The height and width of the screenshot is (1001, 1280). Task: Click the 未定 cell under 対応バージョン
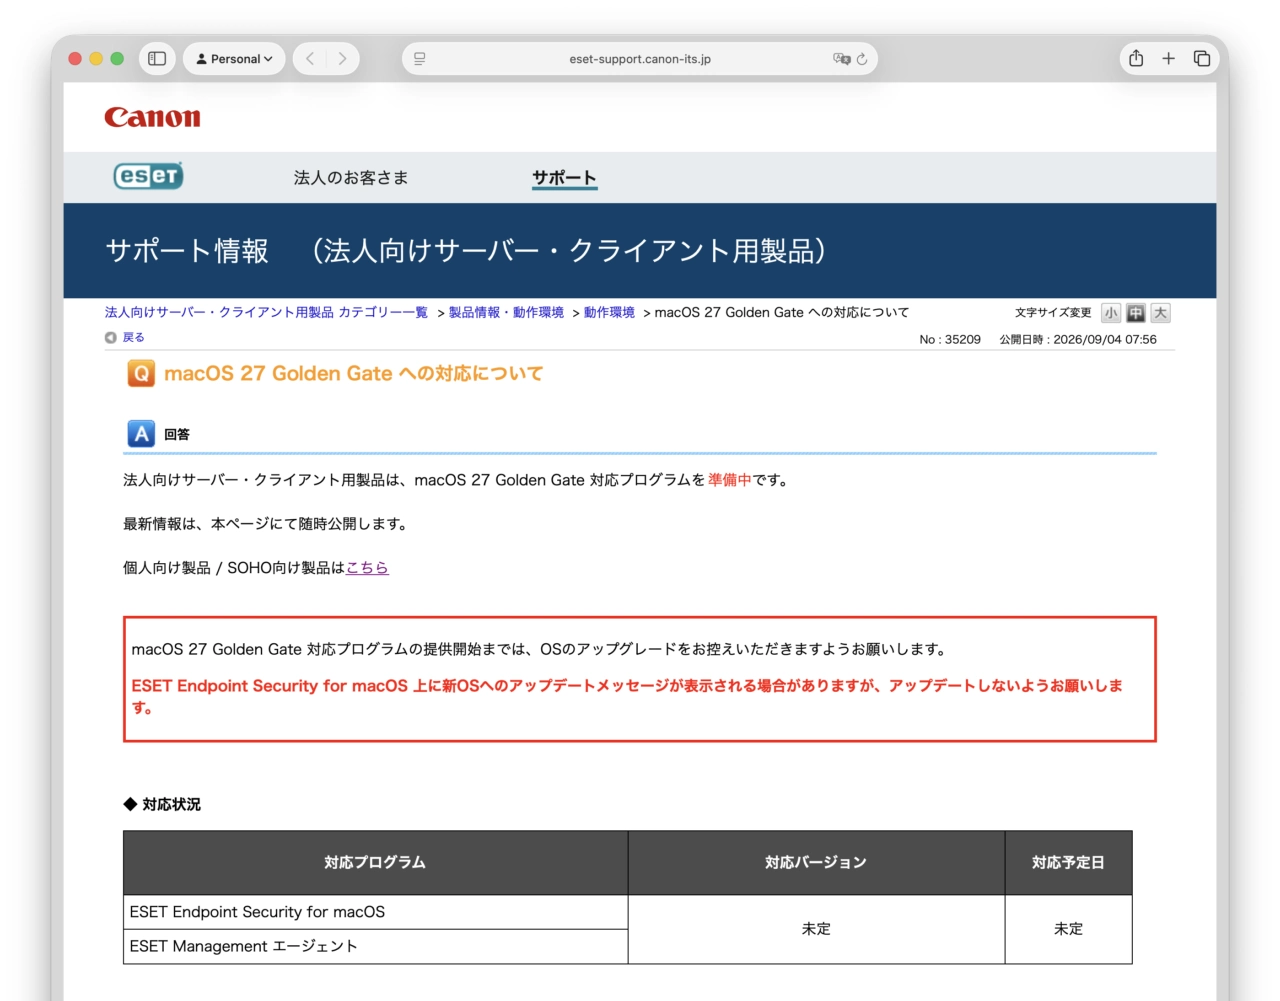(x=816, y=929)
